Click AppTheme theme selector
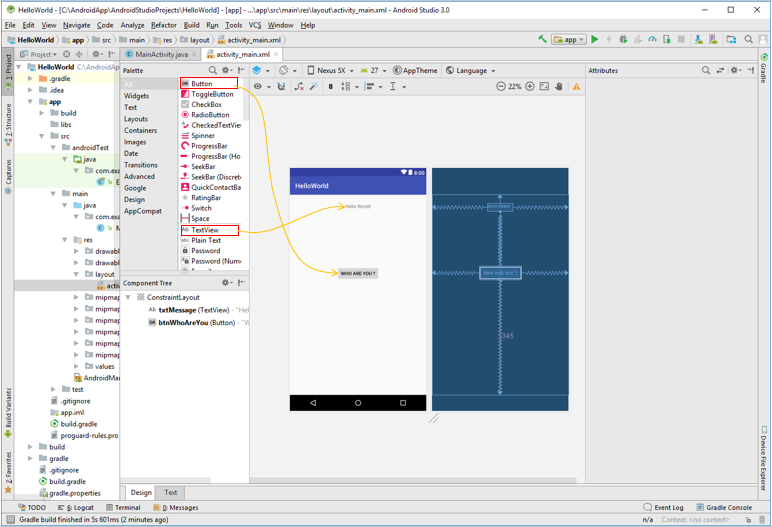This screenshot has width=772, height=527. pyautogui.click(x=415, y=70)
